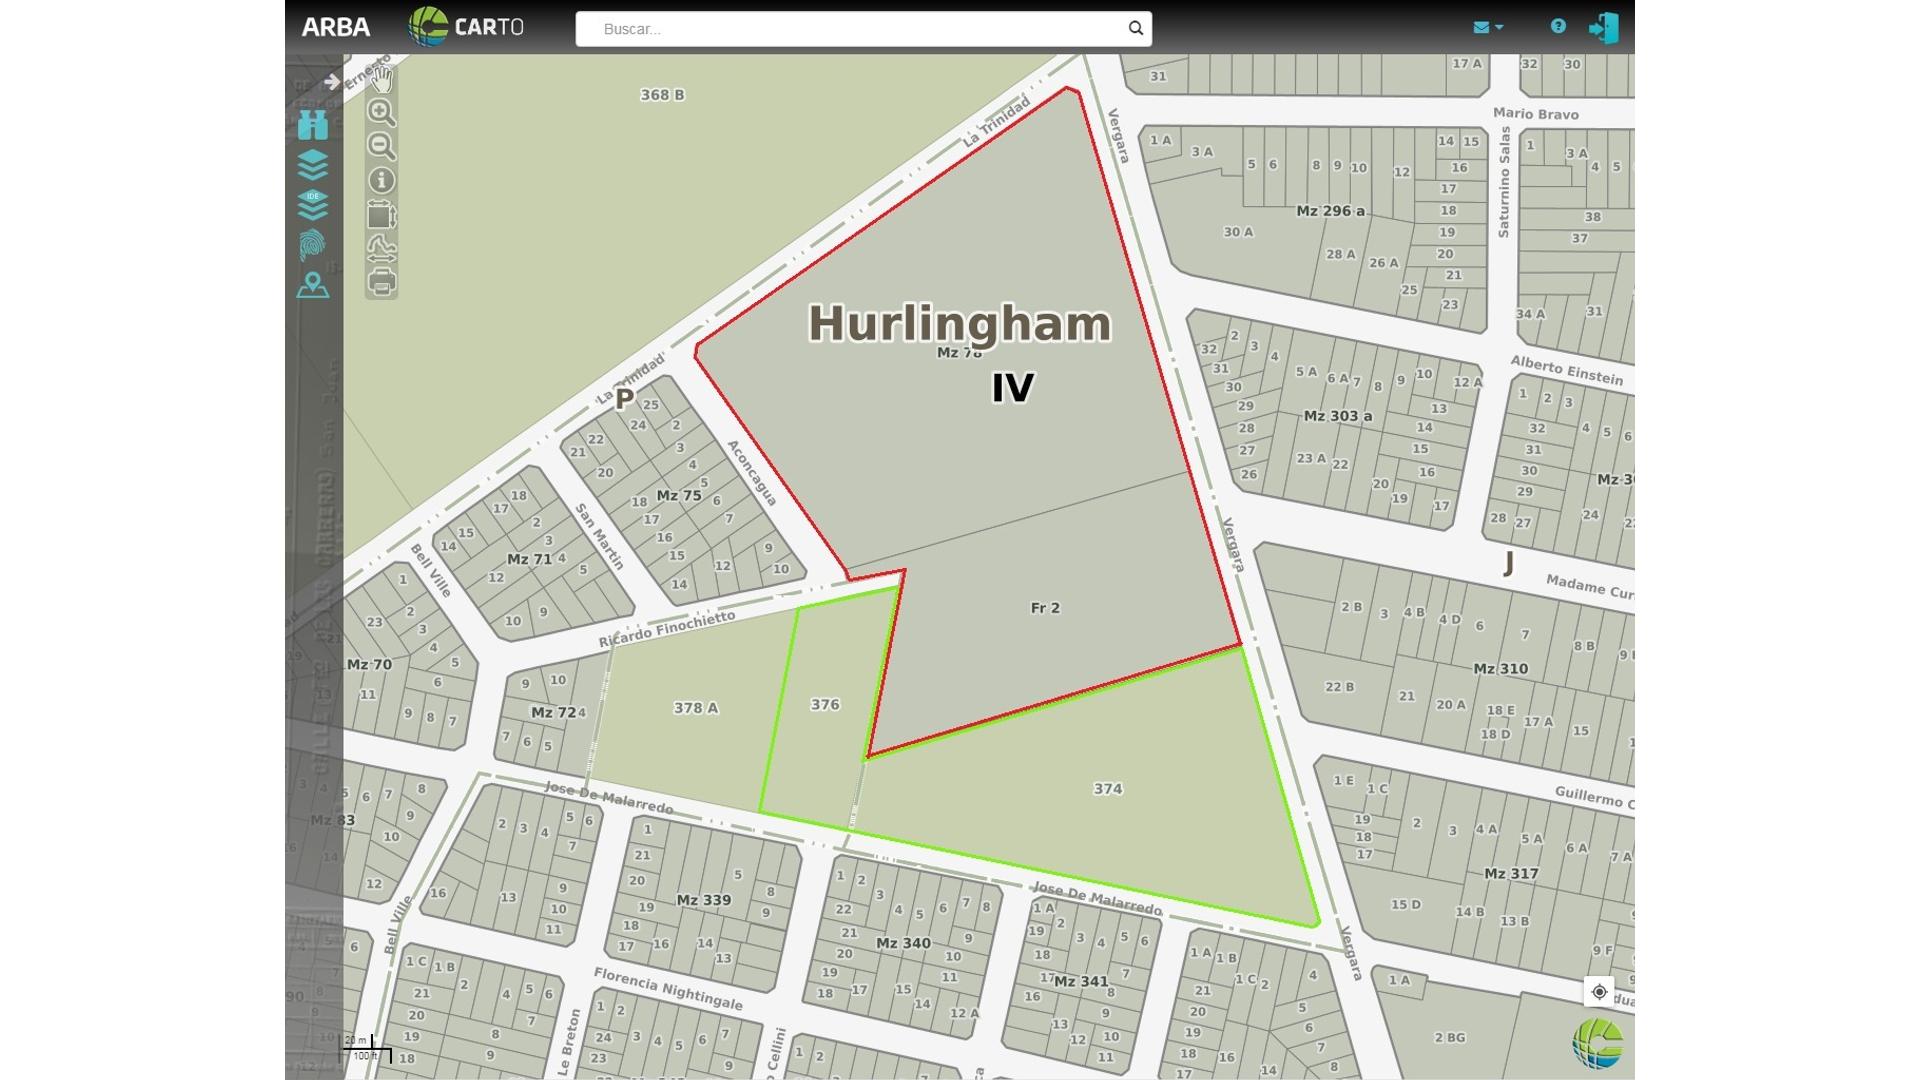This screenshot has height=1080, width=1920.
Task: Click the ARBA logo link
Action: [336, 27]
